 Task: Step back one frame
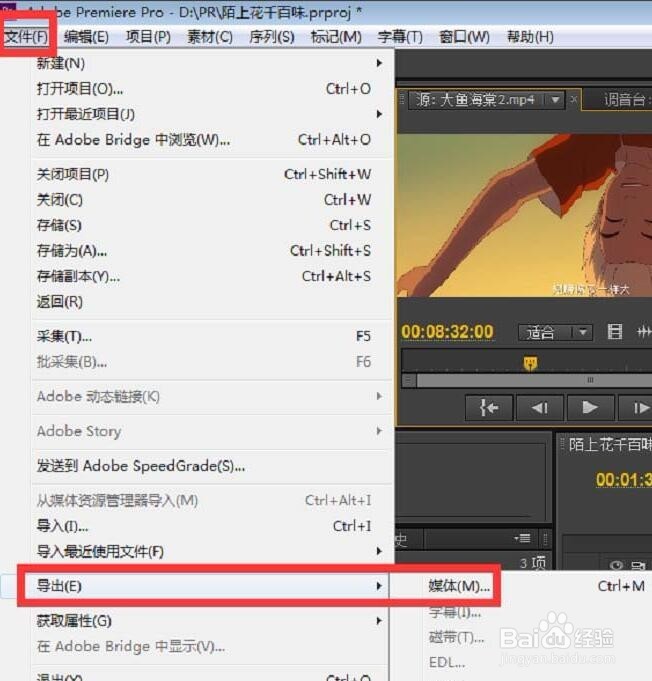540,408
